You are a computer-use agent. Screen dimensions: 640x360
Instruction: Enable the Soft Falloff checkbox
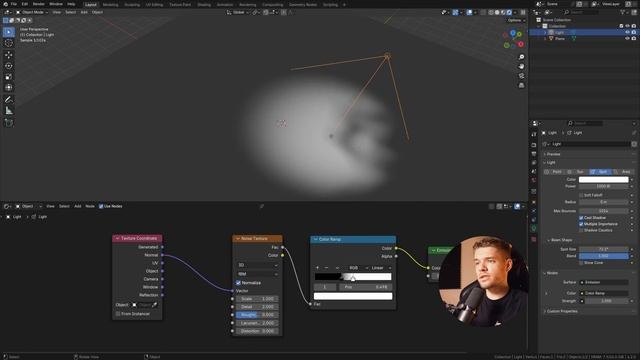[581, 195]
